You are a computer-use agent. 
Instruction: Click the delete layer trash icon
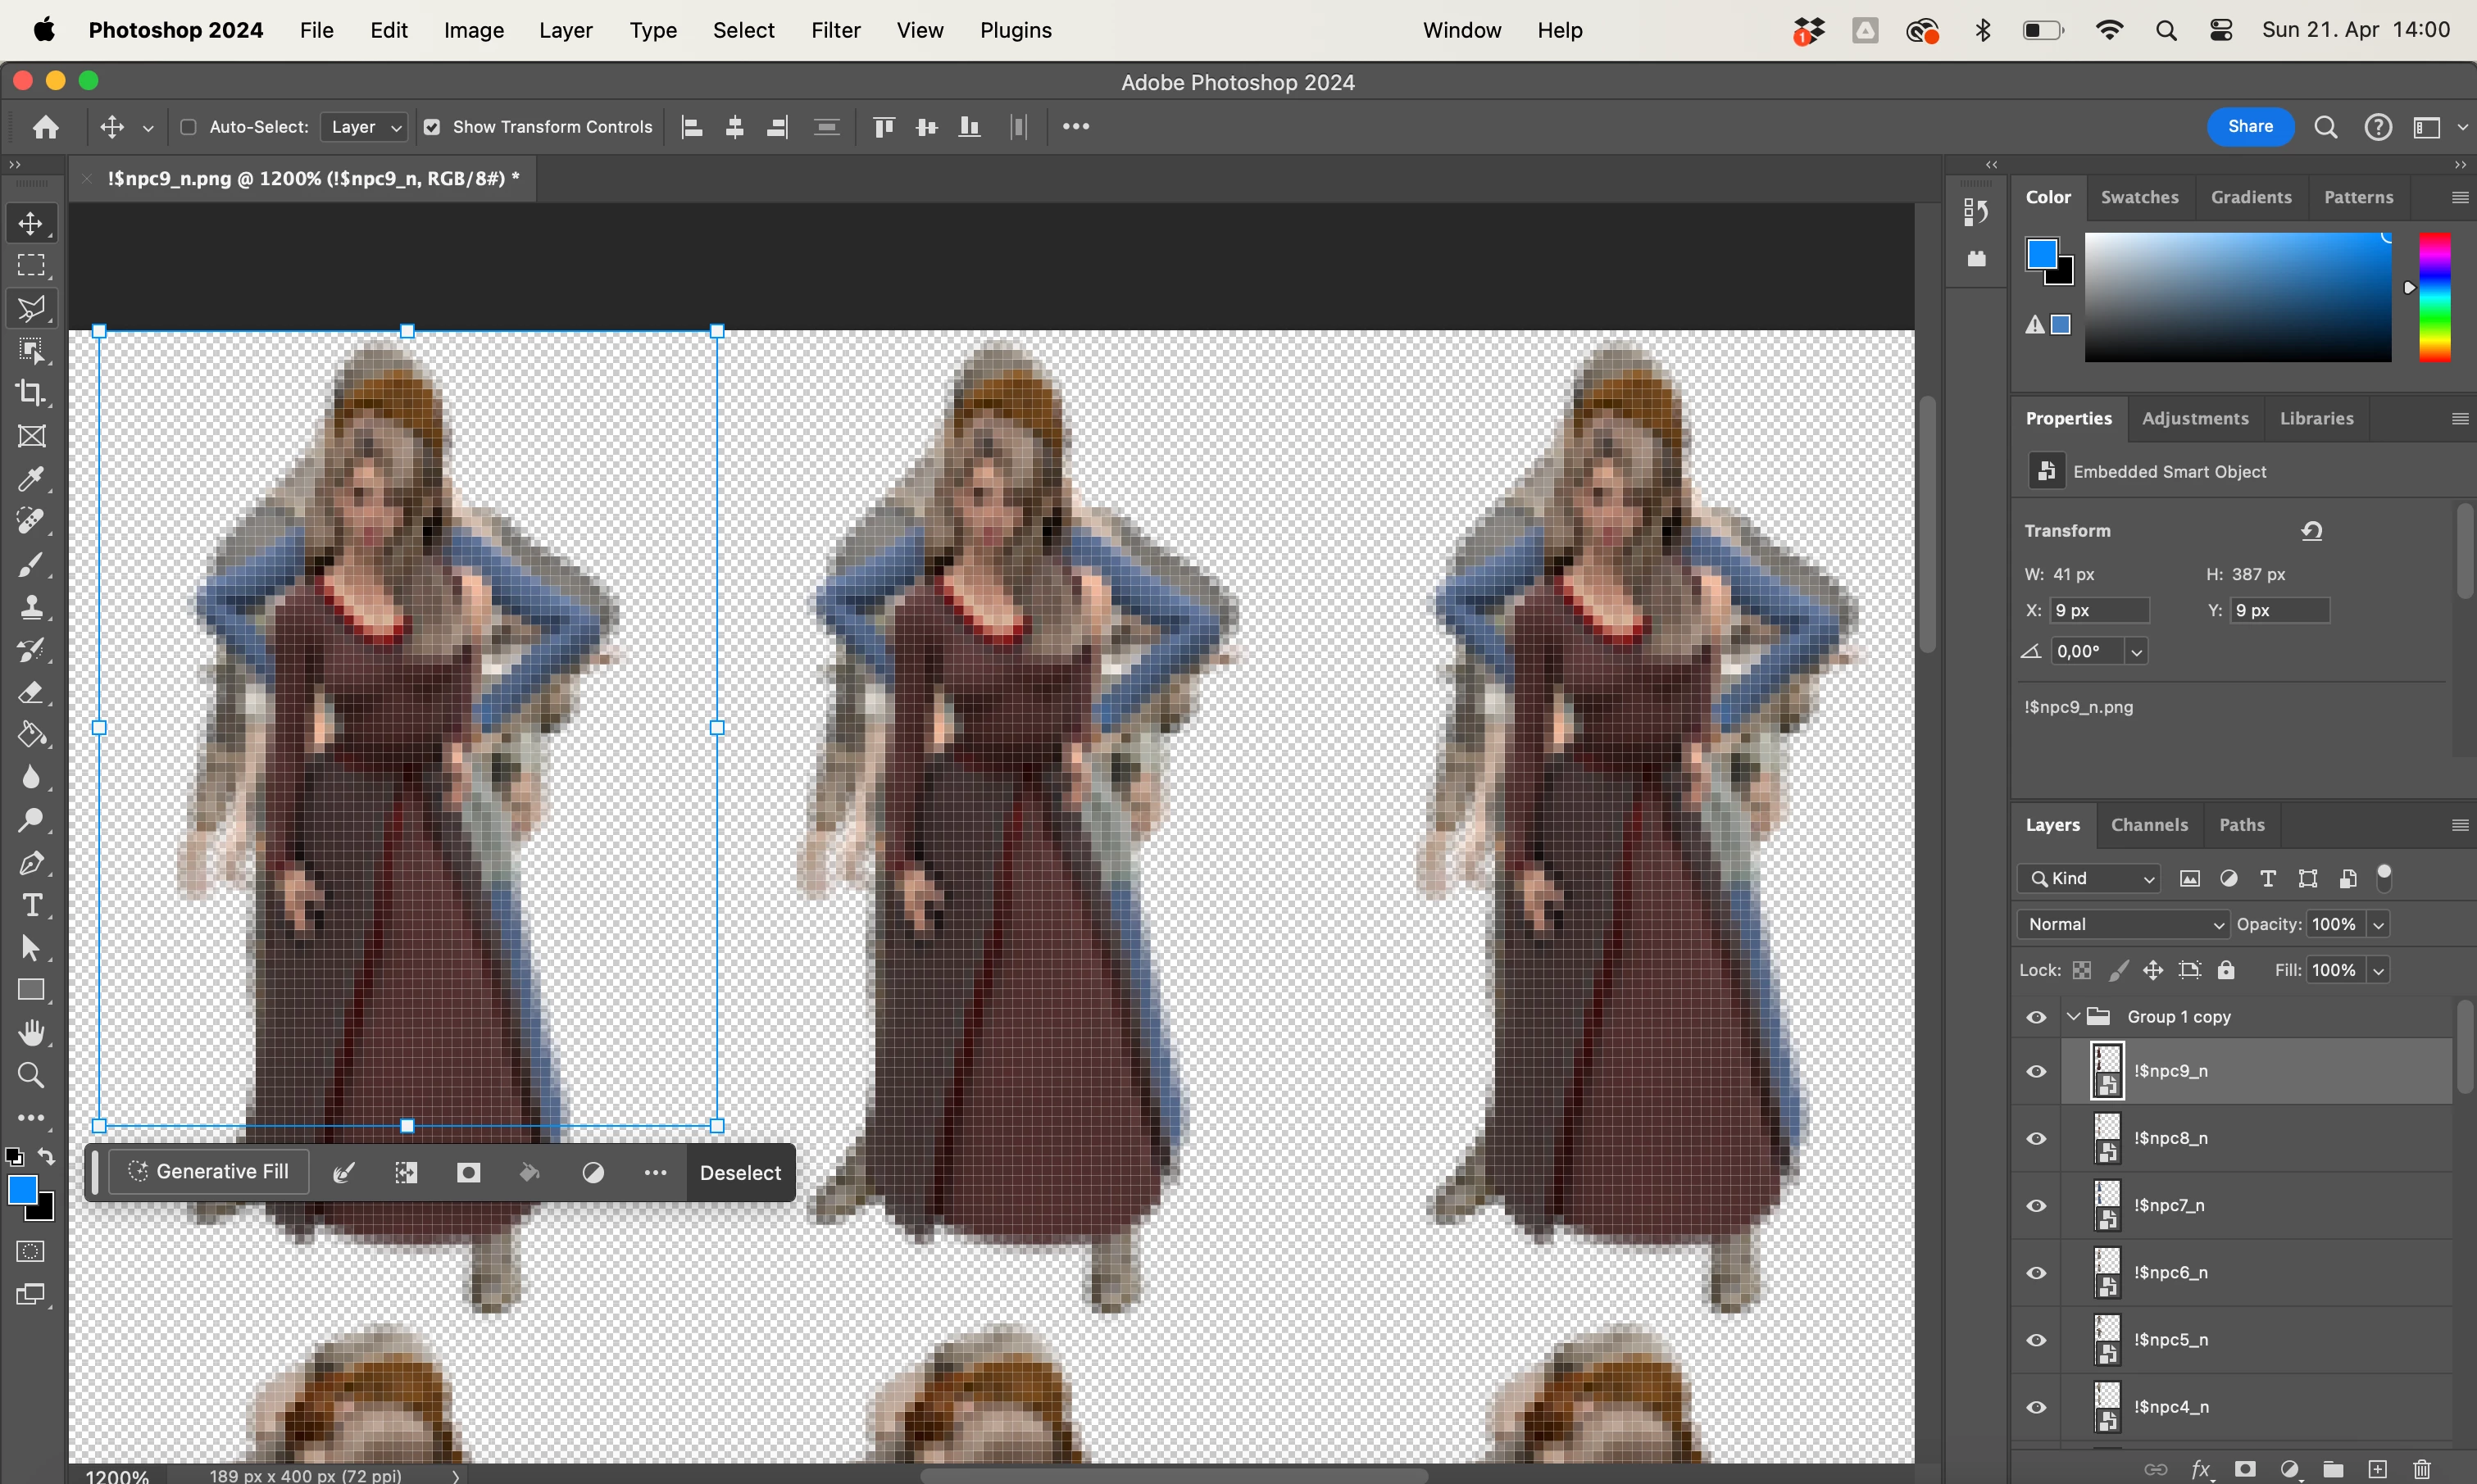tap(2421, 1468)
